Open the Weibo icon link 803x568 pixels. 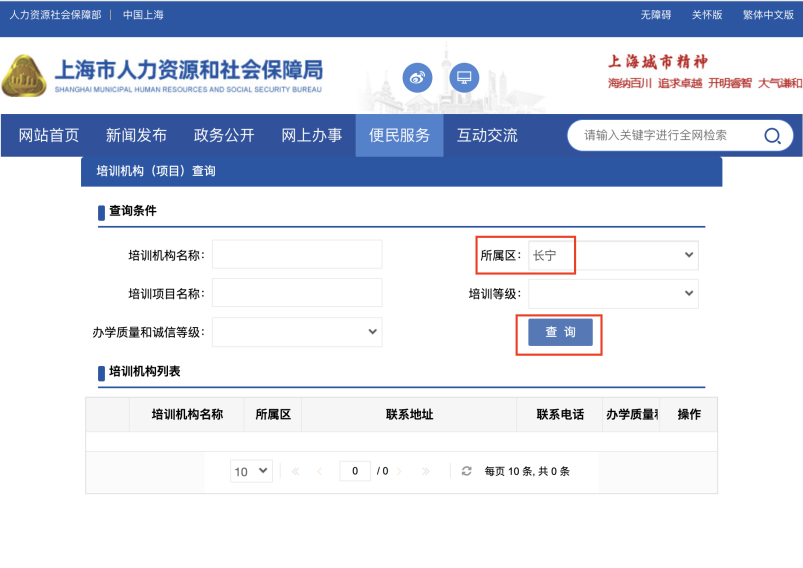pyautogui.click(x=417, y=78)
